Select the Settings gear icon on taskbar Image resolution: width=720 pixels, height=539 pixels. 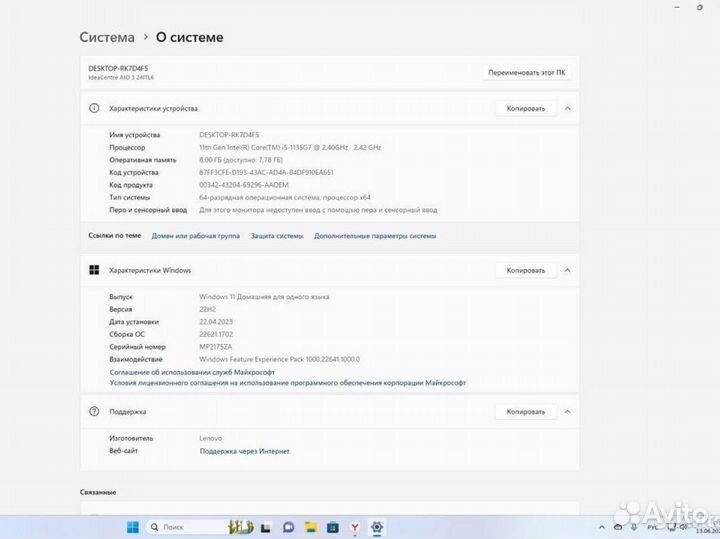tap(377, 527)
